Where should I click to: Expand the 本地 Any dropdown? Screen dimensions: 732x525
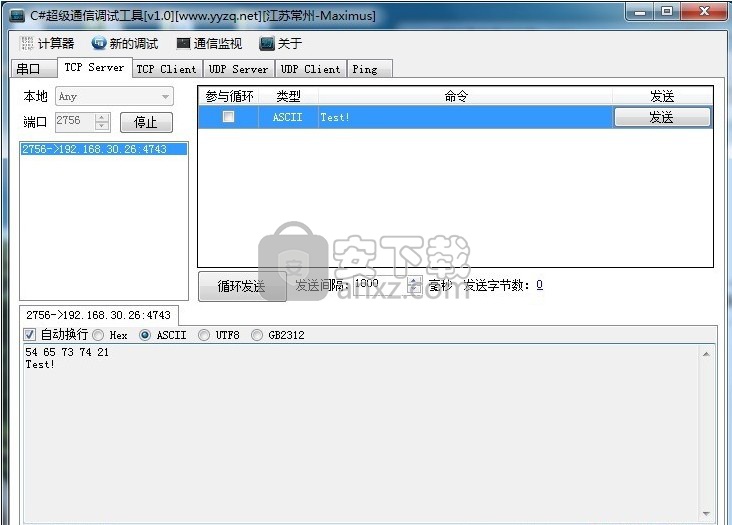click(x=166, y=97)
